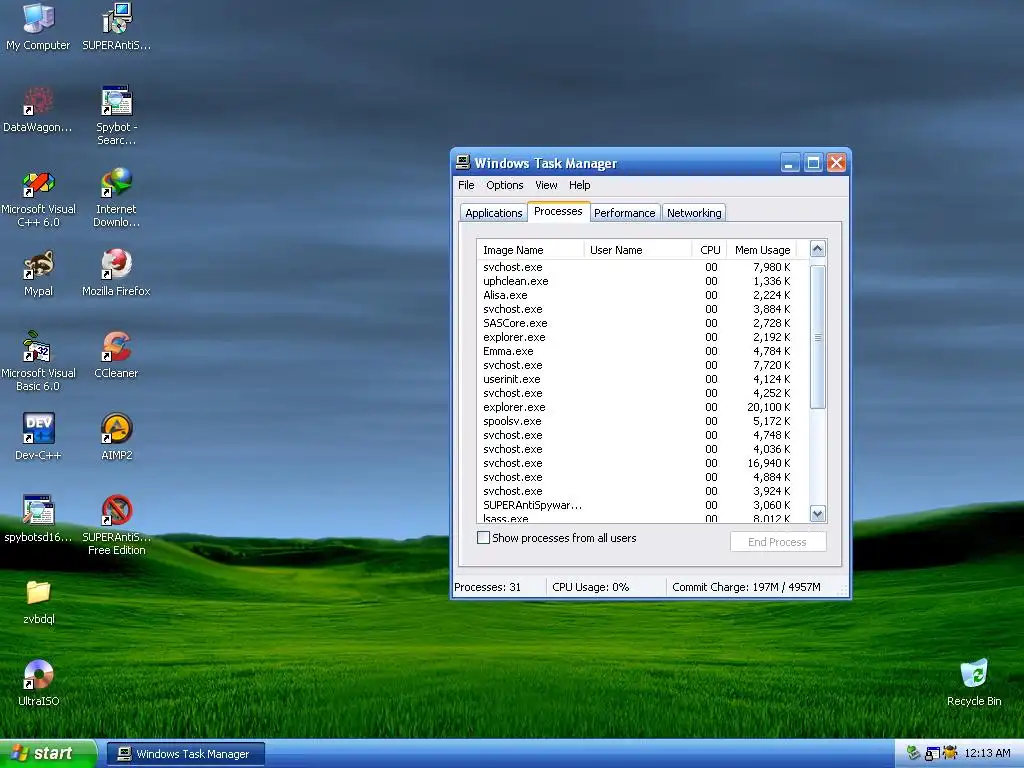Click Task Manager title bar icon
1024x768 pixels.
coord(463,162)
